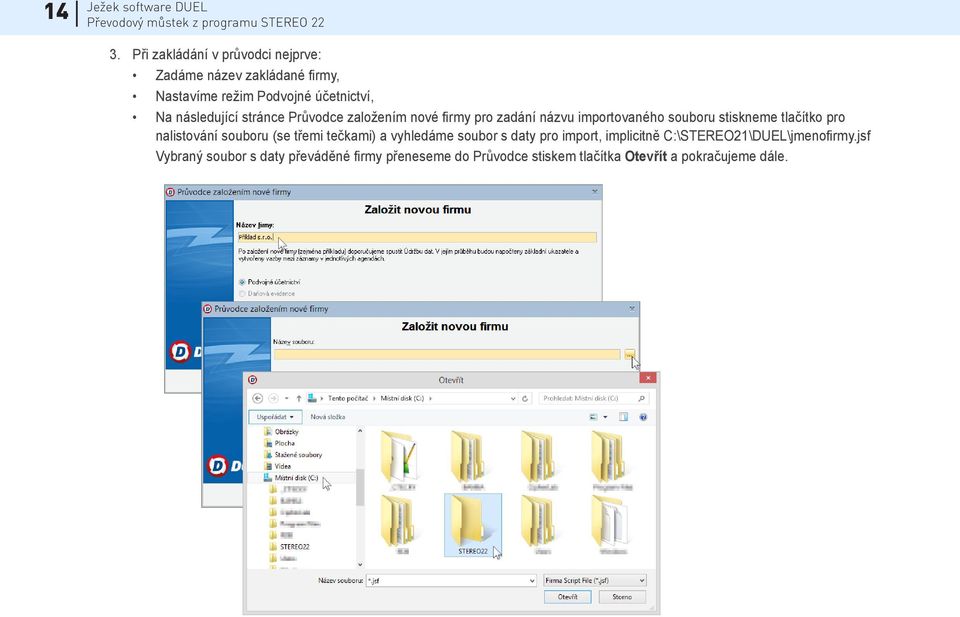Close the middle 'Průvodce založením nové firmy' window

(632, 308)
